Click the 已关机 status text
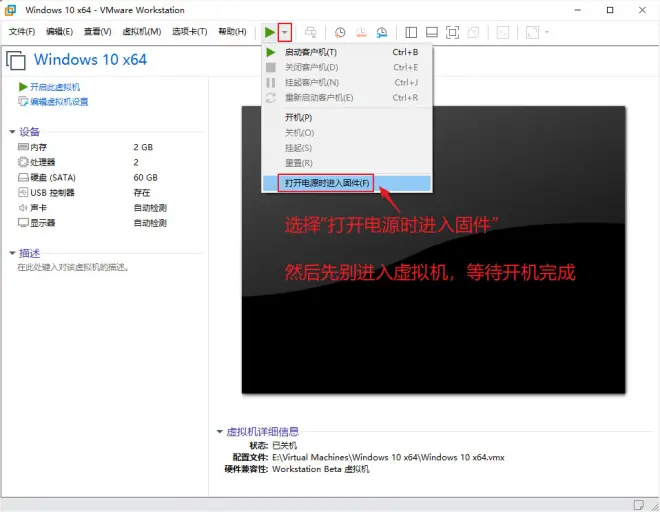The height and width of the screenshot is (512, 660). tap(285, 445)
